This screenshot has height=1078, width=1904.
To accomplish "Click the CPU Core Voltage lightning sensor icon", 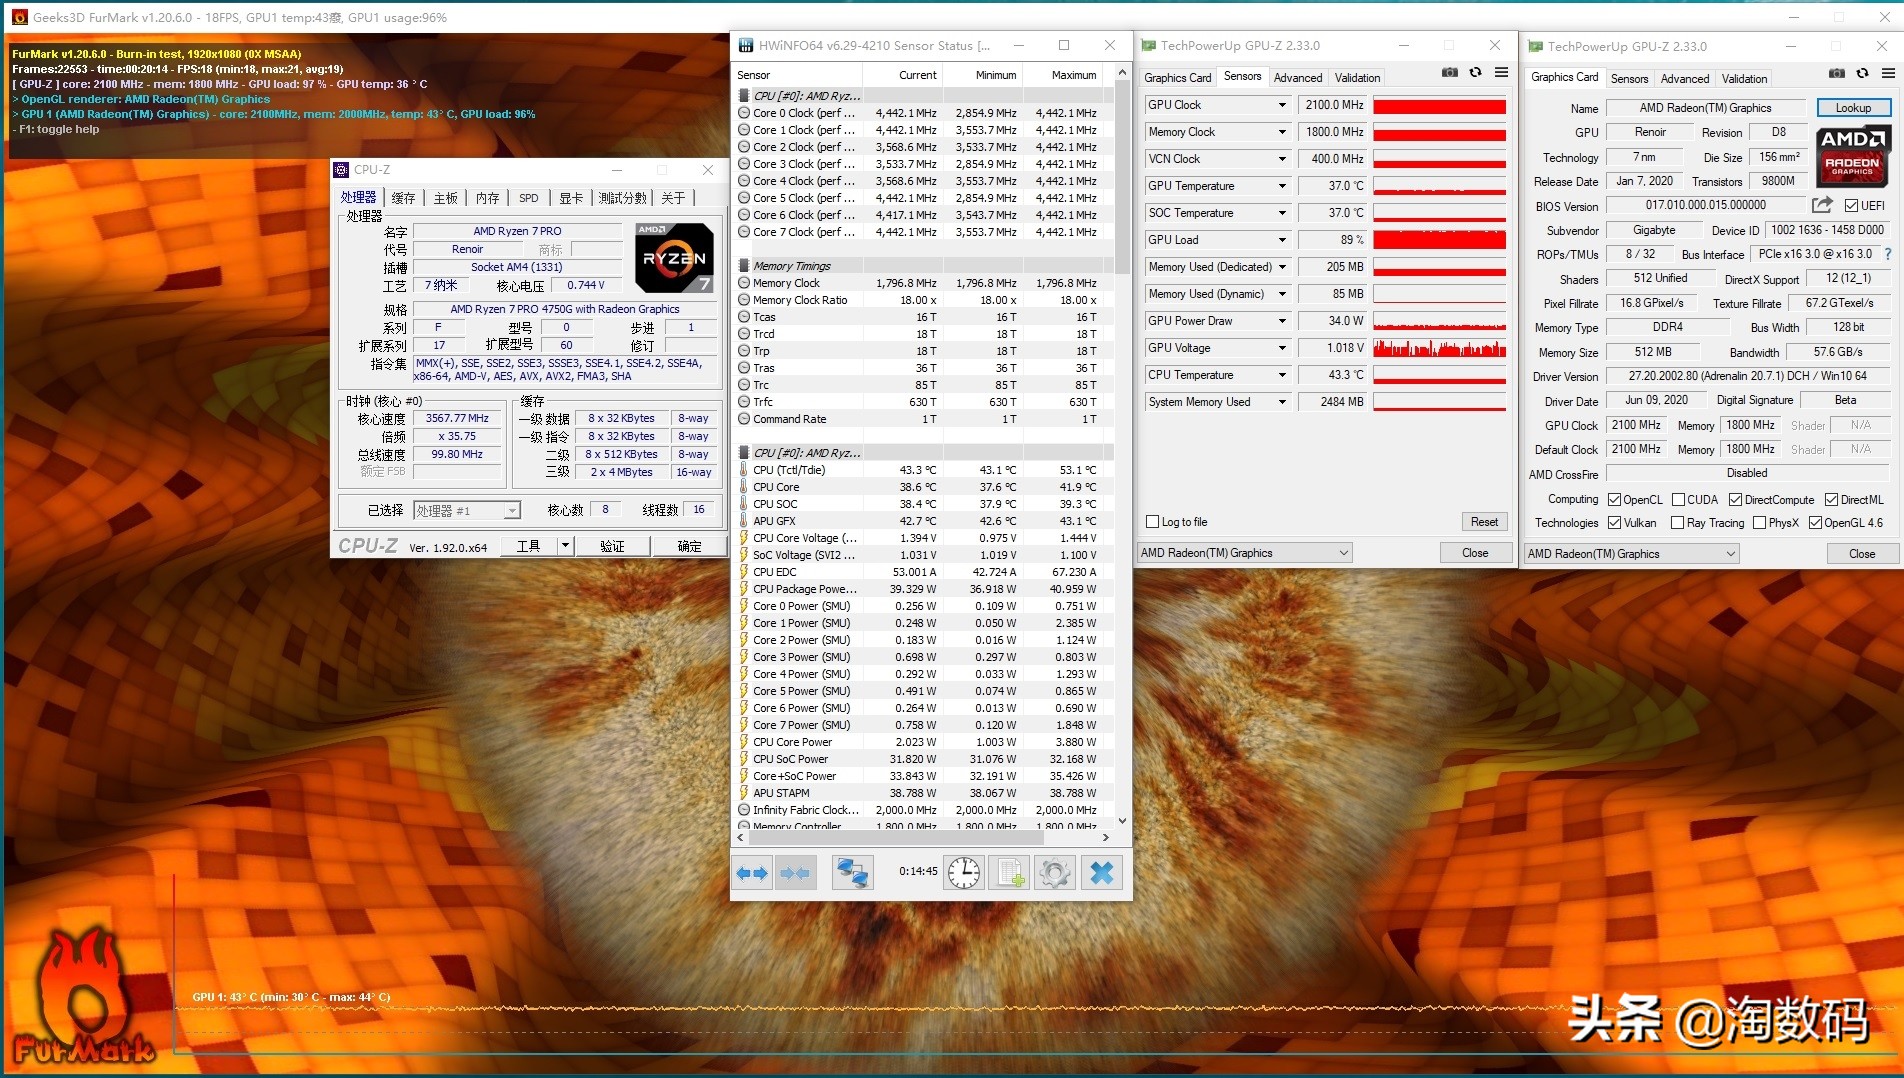I will (x=744, y=538).
